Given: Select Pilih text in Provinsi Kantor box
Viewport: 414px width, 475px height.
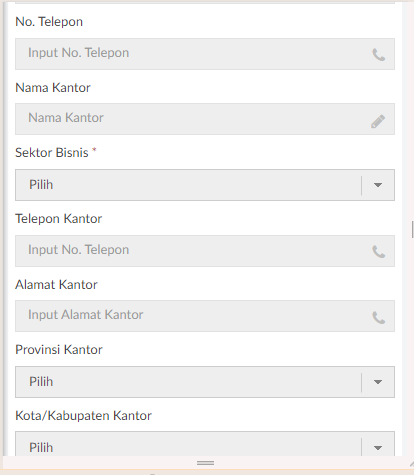Looking at the screenshot, I should 41,382.
